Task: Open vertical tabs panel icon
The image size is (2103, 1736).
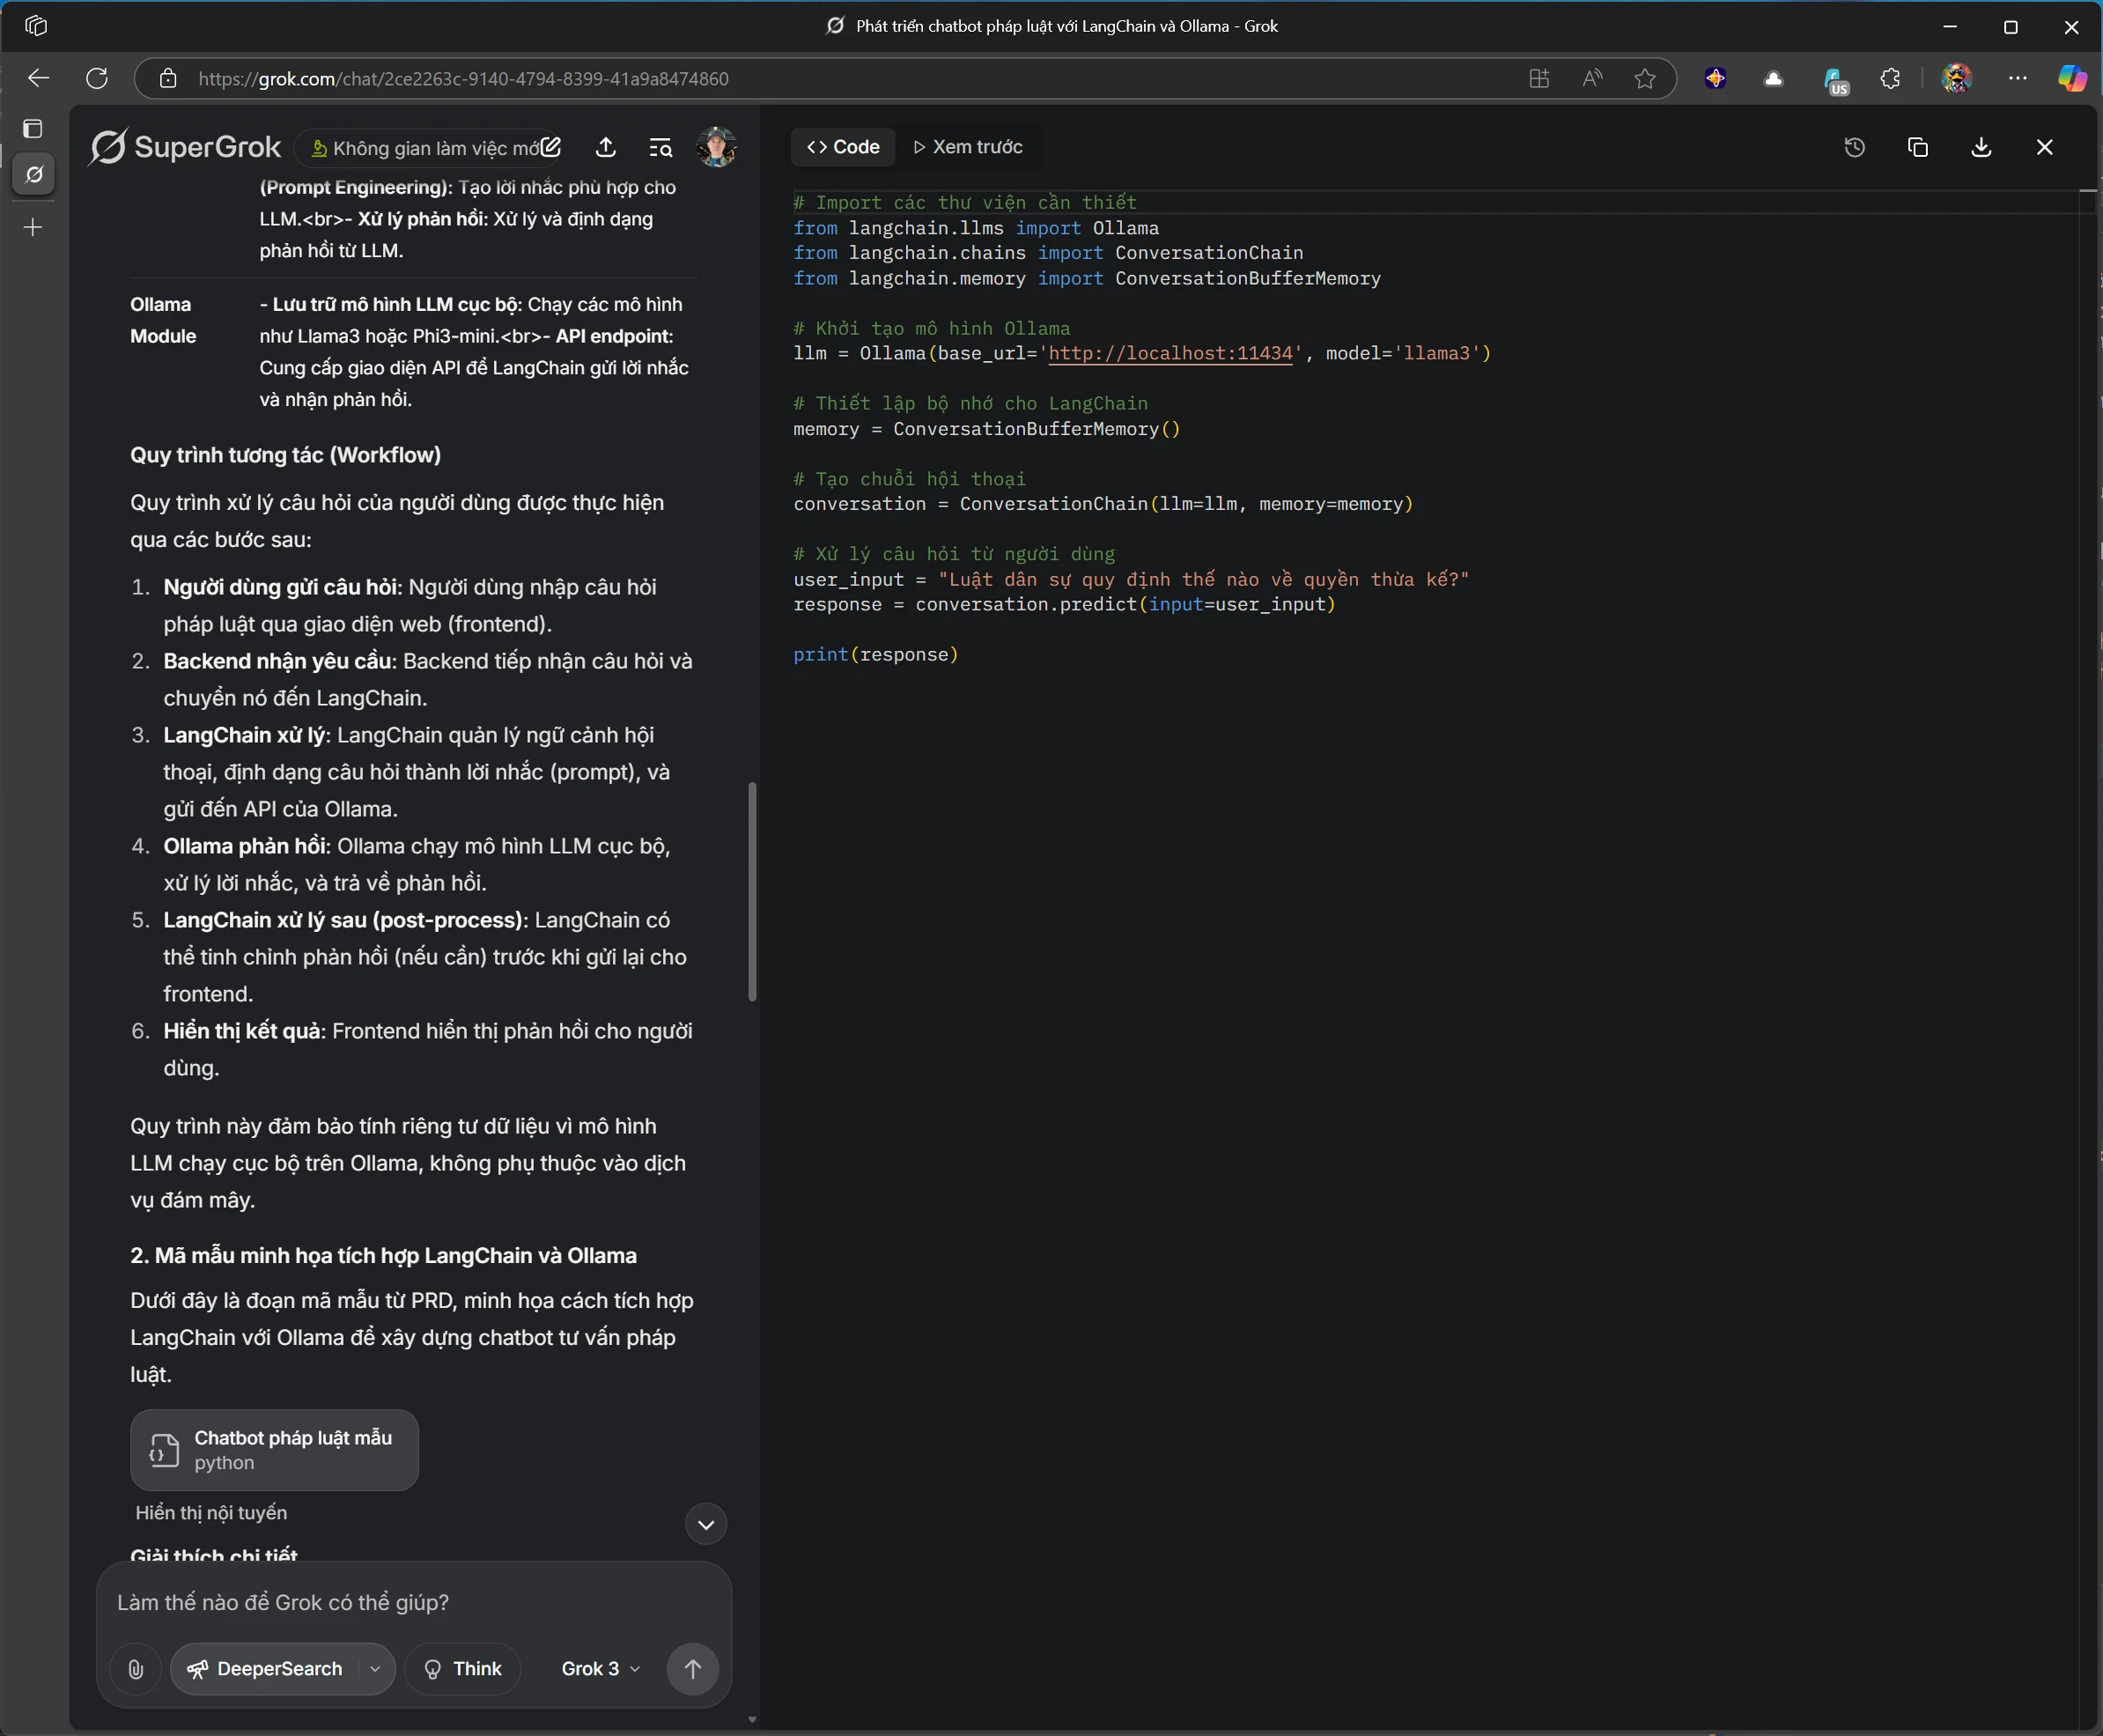Action: tap(33, 128)
